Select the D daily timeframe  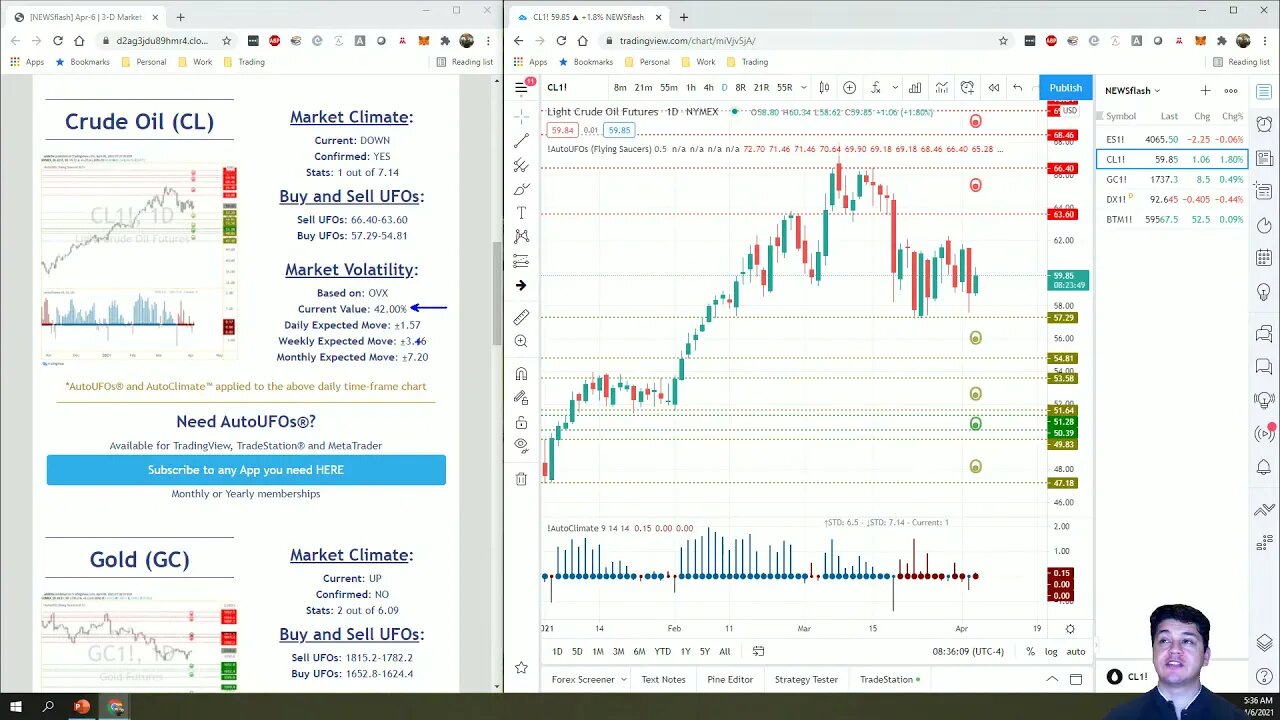(x=724, y=88)
